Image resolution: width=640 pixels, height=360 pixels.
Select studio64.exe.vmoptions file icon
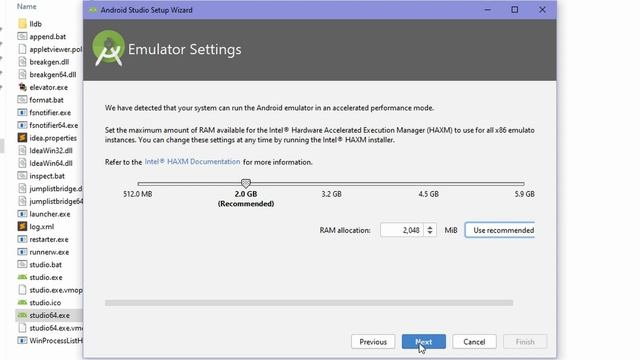coord(22,328)
